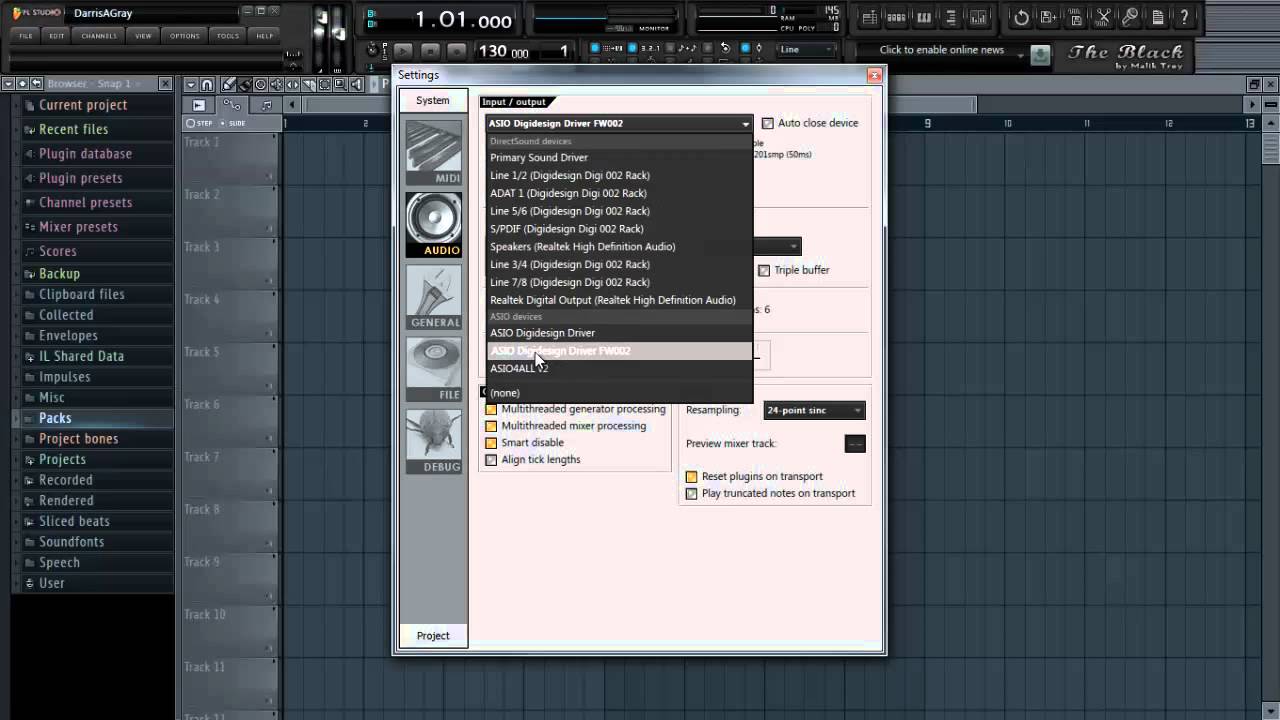Image resolution: width=1280 pixels, height=720 pixels.
Task: Click the tempo tapper knob icon
Action: point(372,49)
